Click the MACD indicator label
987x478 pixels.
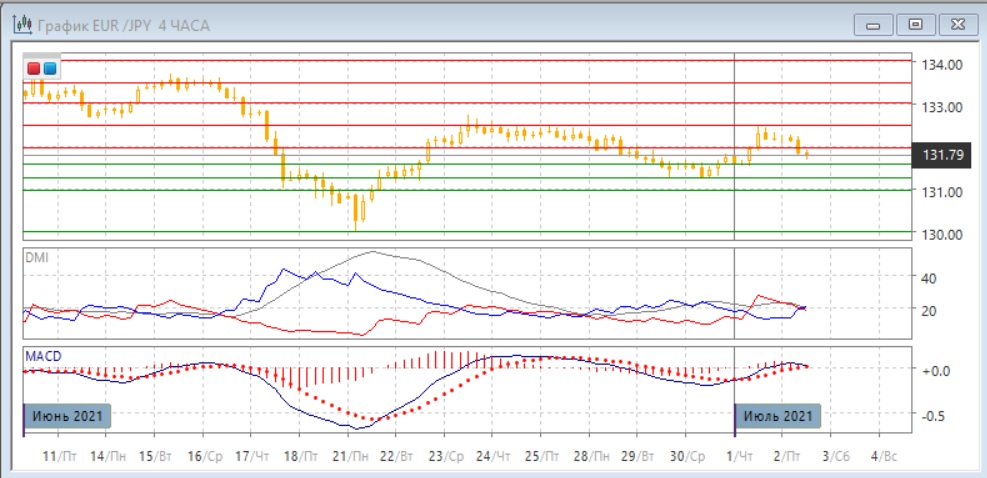42,357
